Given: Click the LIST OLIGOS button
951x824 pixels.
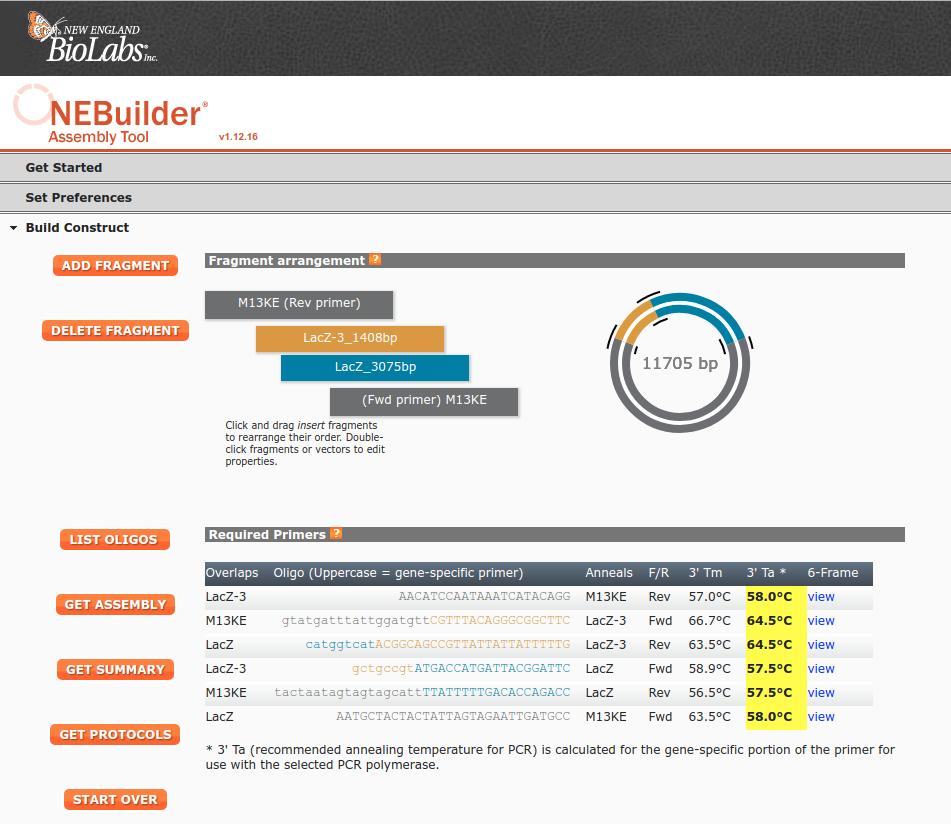Looking at the screenshot, I should coord(114,539).
